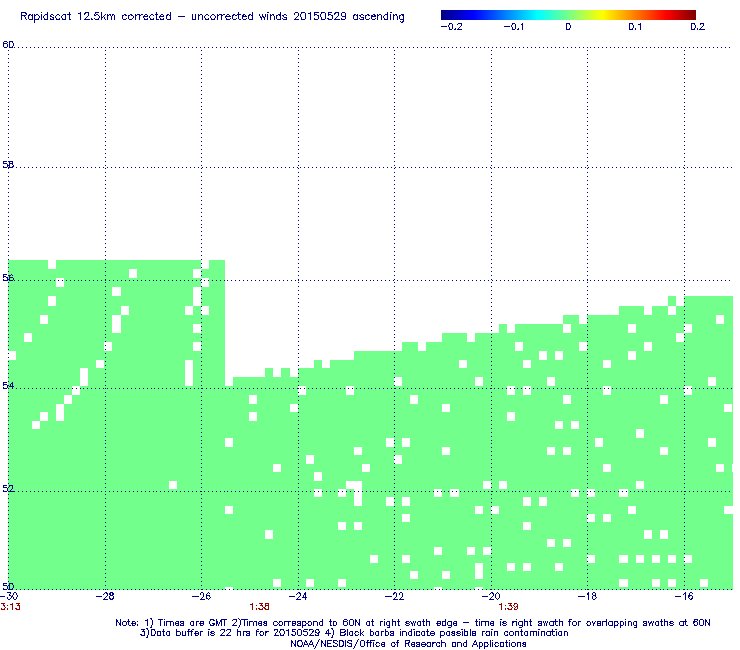Click longitude label -18
The height and width of the screenshot is (650, 740).
pyautogui.click(x=587, y=596)
